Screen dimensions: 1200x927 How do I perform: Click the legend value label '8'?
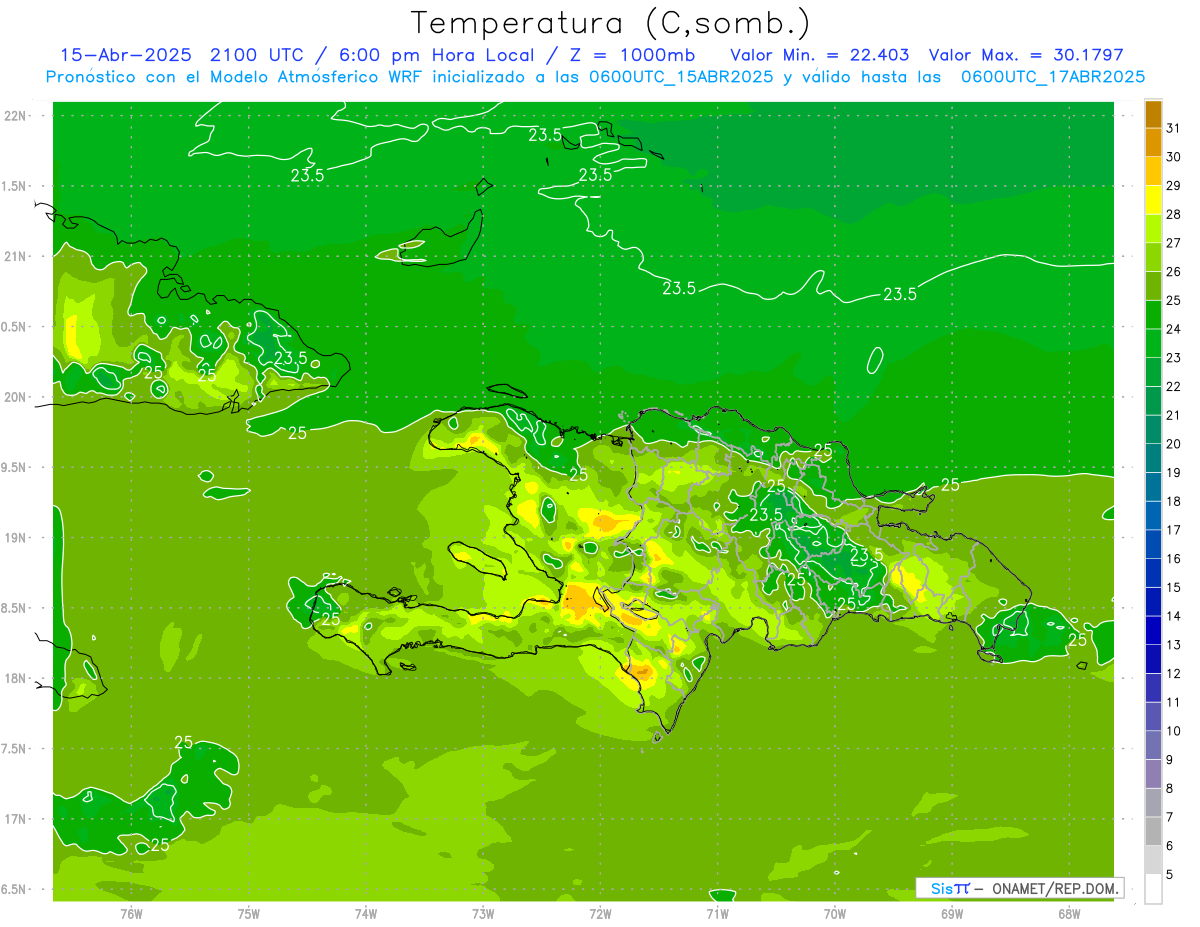coord(1170,788)
